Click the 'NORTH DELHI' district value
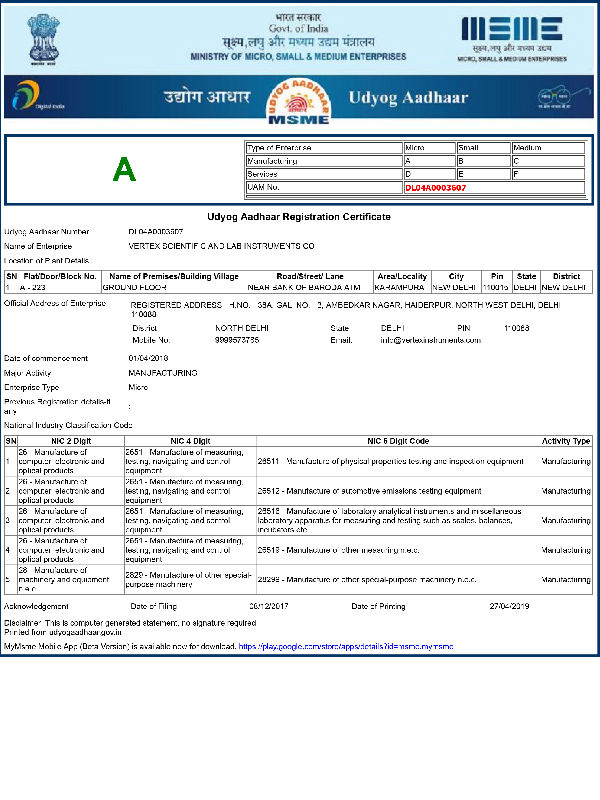Screen dimensions: 600x800 click(242, 328)
